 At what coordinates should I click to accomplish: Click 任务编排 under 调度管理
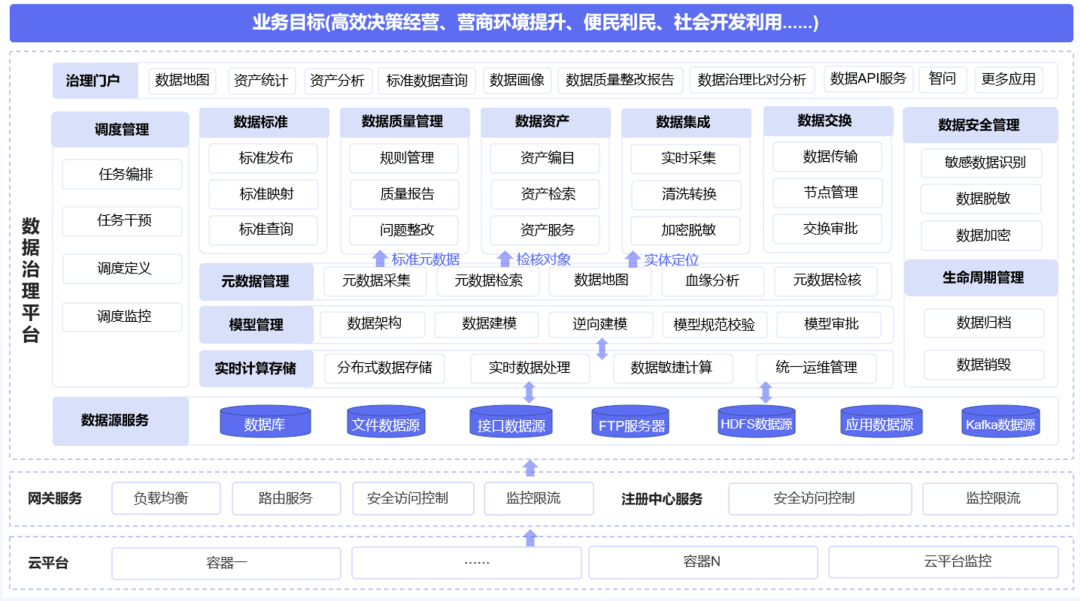click(122, 174)
